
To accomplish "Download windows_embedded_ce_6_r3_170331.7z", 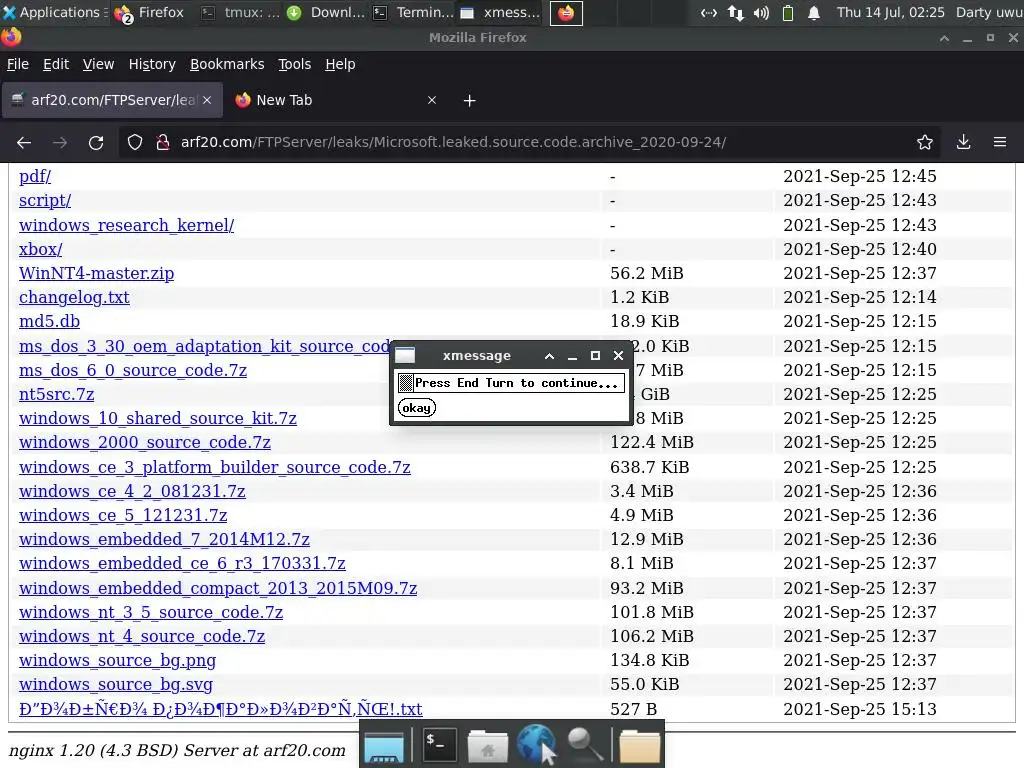I will coord(182,564).
